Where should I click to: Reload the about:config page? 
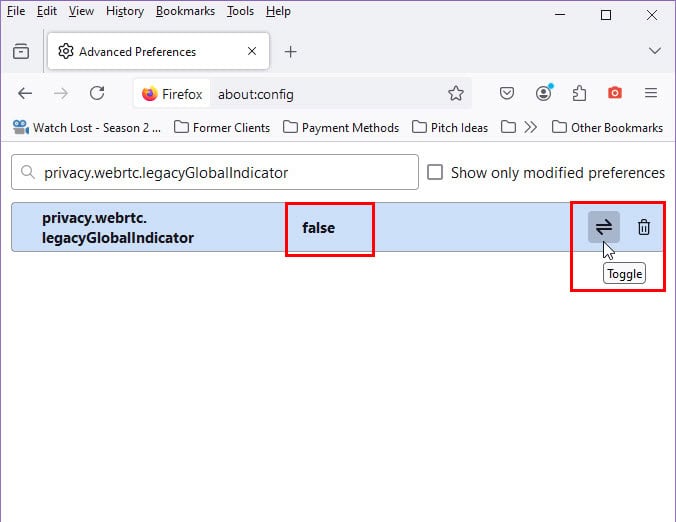coord(97,94)
